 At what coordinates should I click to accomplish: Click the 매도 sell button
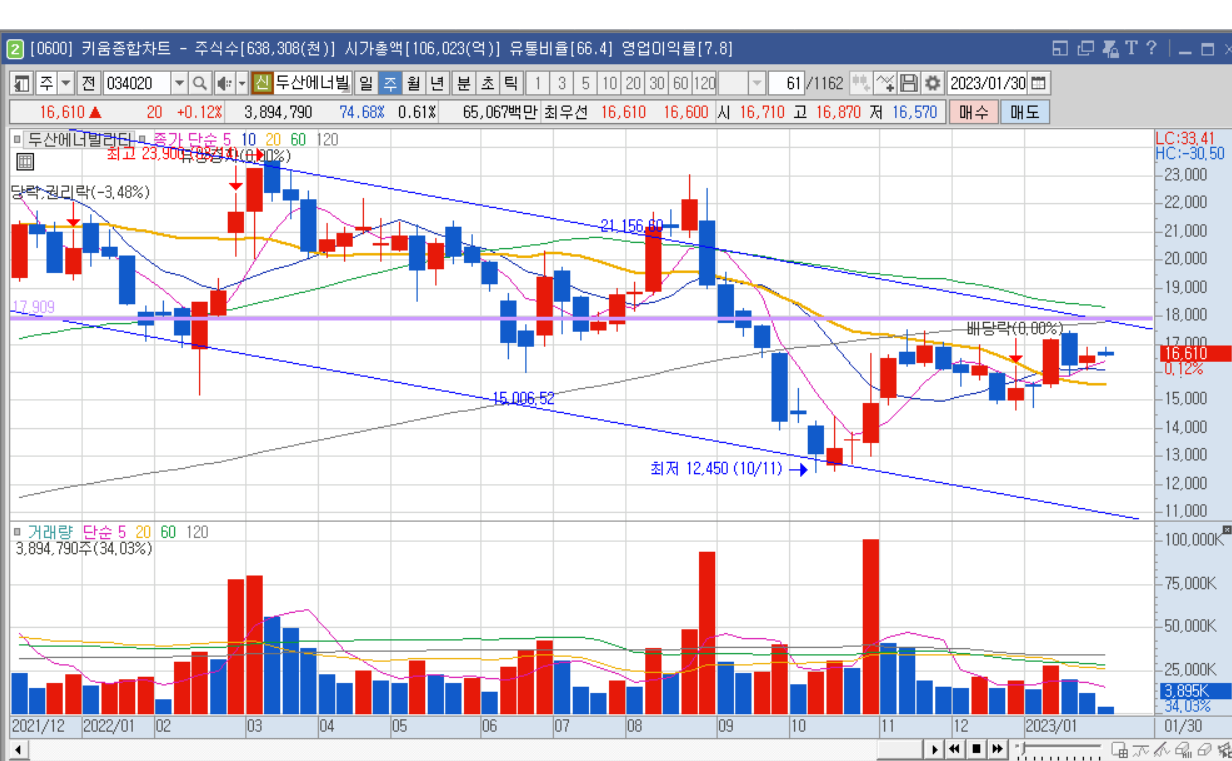click(x=1025, y=112)
